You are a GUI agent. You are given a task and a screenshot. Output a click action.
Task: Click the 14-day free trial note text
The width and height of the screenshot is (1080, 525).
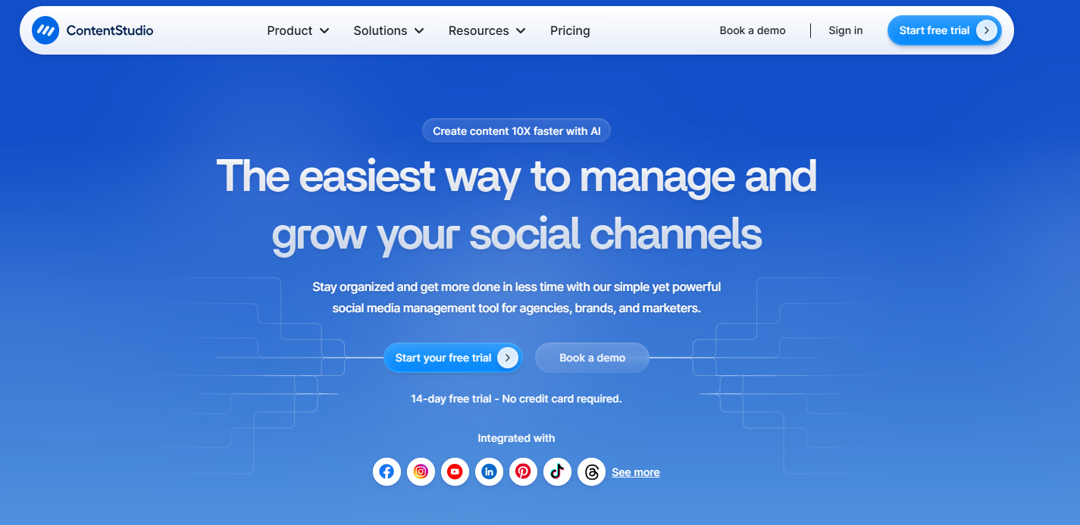517,398
